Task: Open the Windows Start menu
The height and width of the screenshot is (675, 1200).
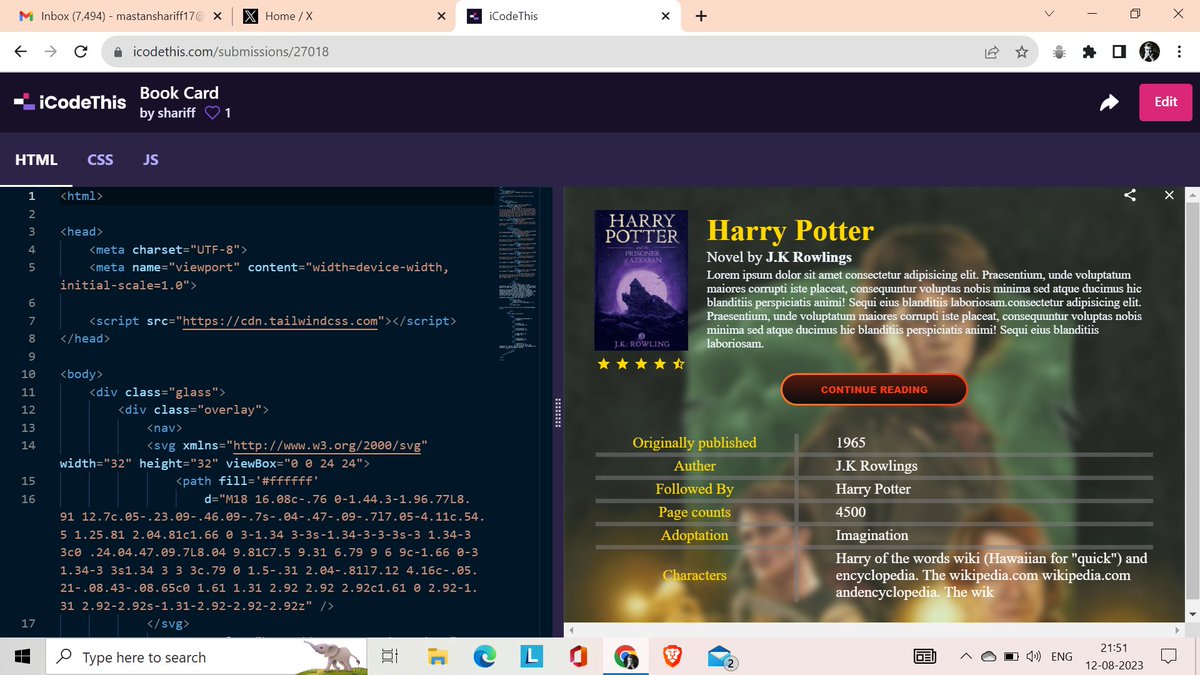Action: [x=21, y=657]
